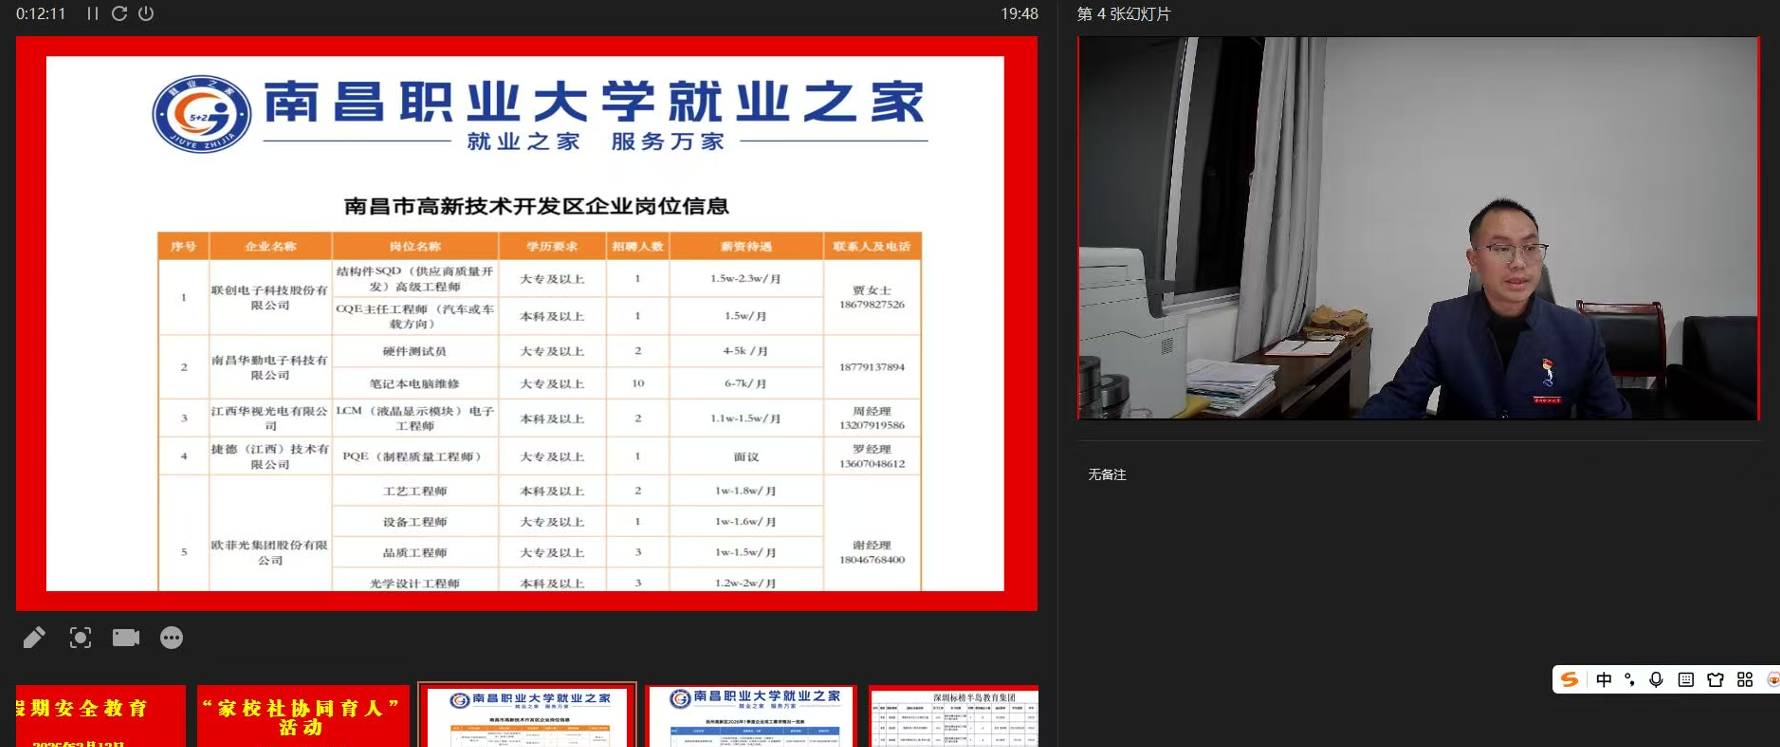Open the 深圳标榜半岛教育集团 slide thumbnail
The width and height of the screenshot is (1780, 747).
954,716
